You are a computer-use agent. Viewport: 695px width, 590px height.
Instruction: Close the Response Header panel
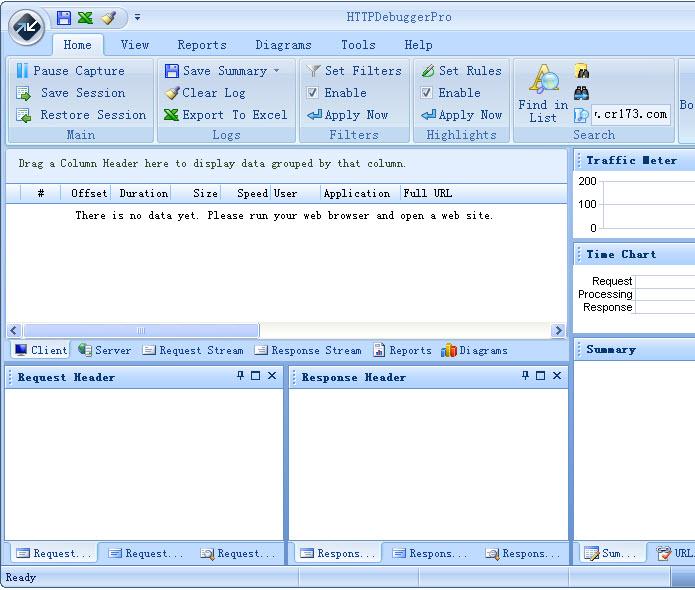coord(557,376)
